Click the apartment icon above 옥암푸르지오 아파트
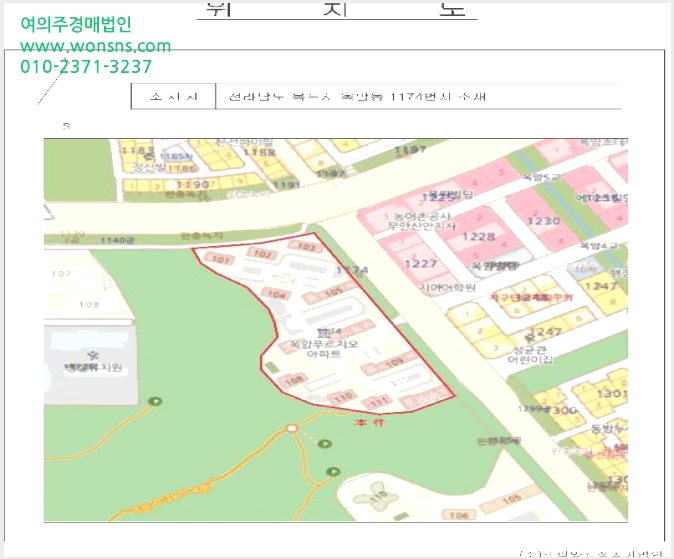The width and height of the screenshot is (674, 559). tap(324, 332)
